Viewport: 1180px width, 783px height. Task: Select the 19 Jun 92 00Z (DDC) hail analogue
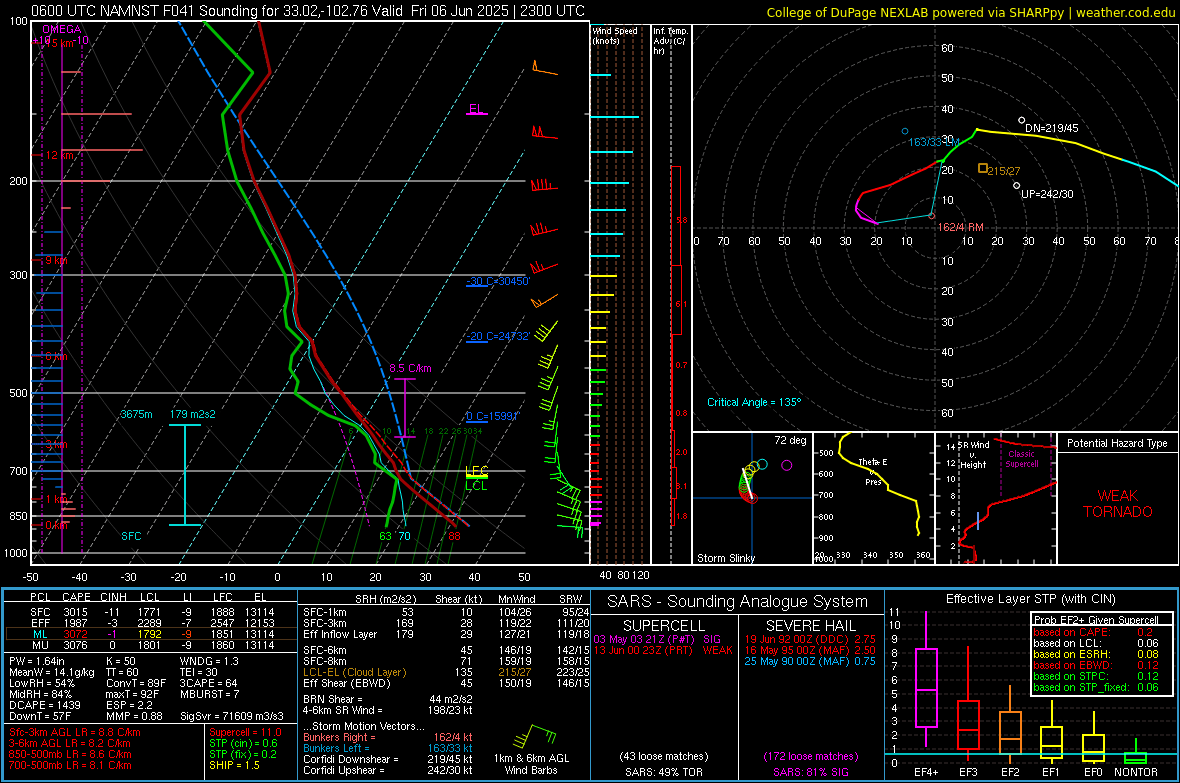[810, 639]
